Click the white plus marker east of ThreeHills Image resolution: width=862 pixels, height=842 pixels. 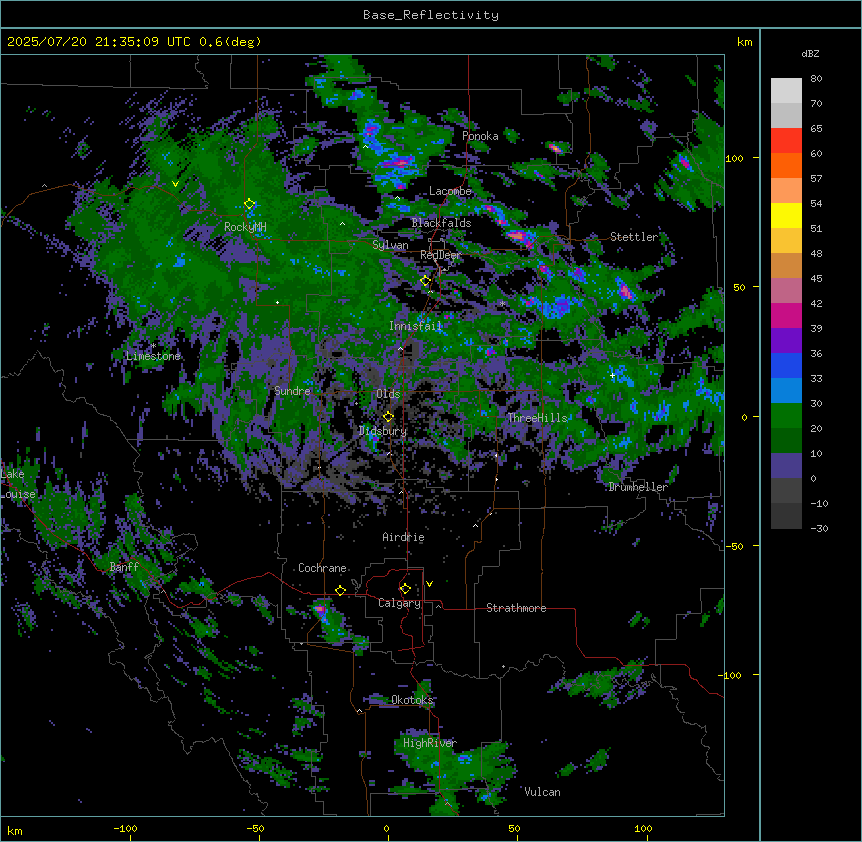pos(612,375)
